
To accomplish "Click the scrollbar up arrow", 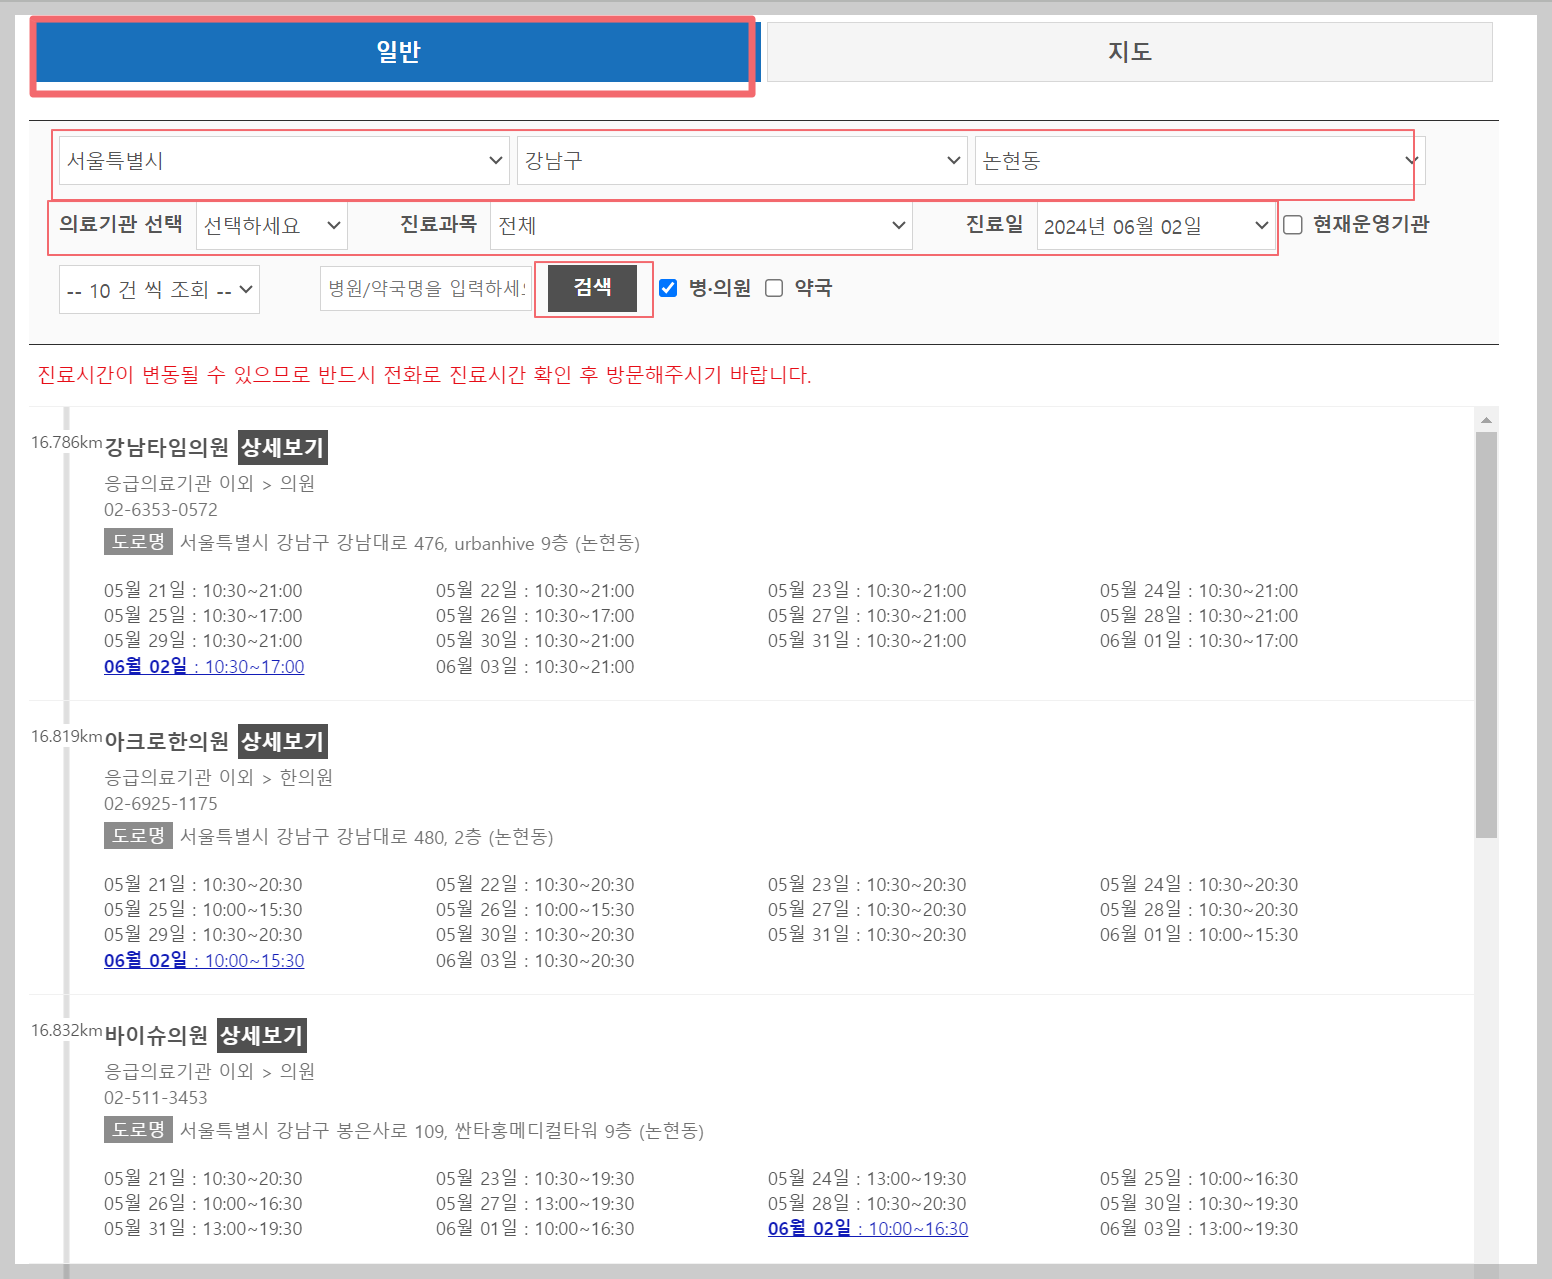I will (x=1486, y=420).
